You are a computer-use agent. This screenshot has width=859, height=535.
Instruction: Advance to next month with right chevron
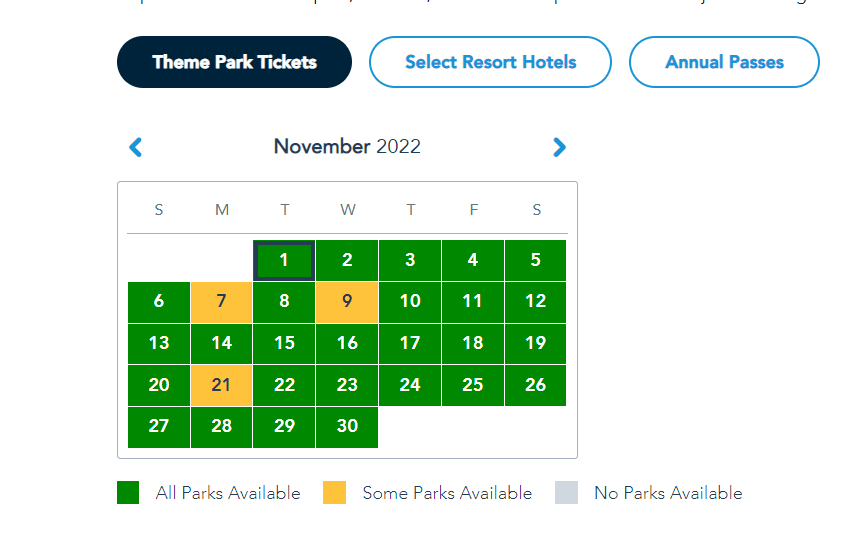point(559,147)
